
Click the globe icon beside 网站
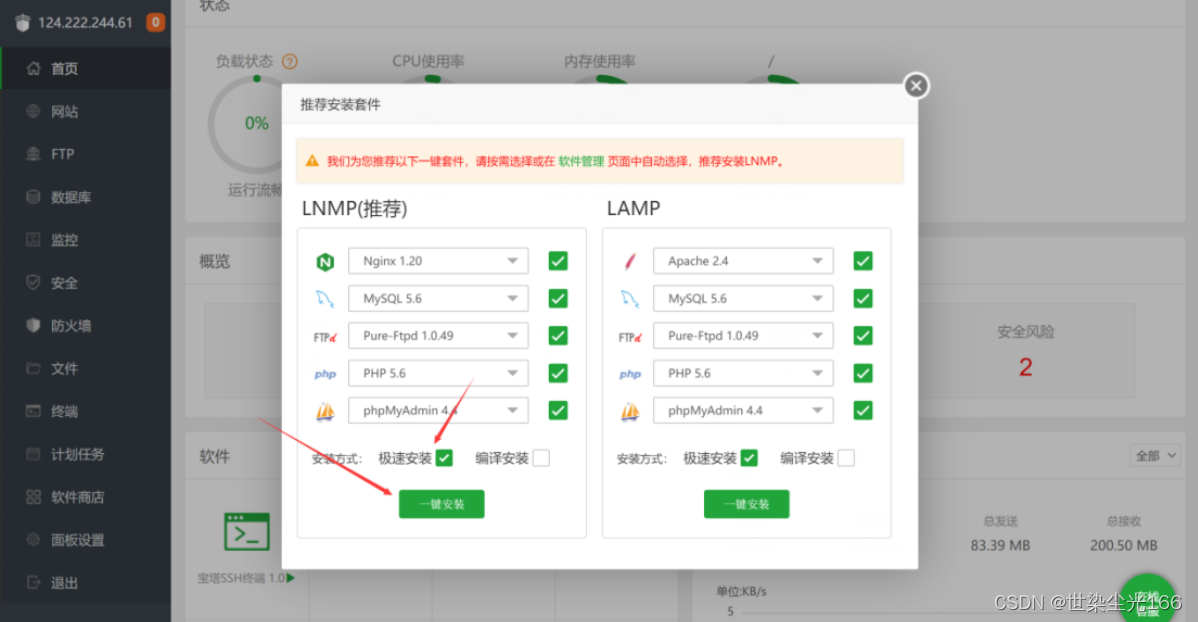[x=33, y=112]
